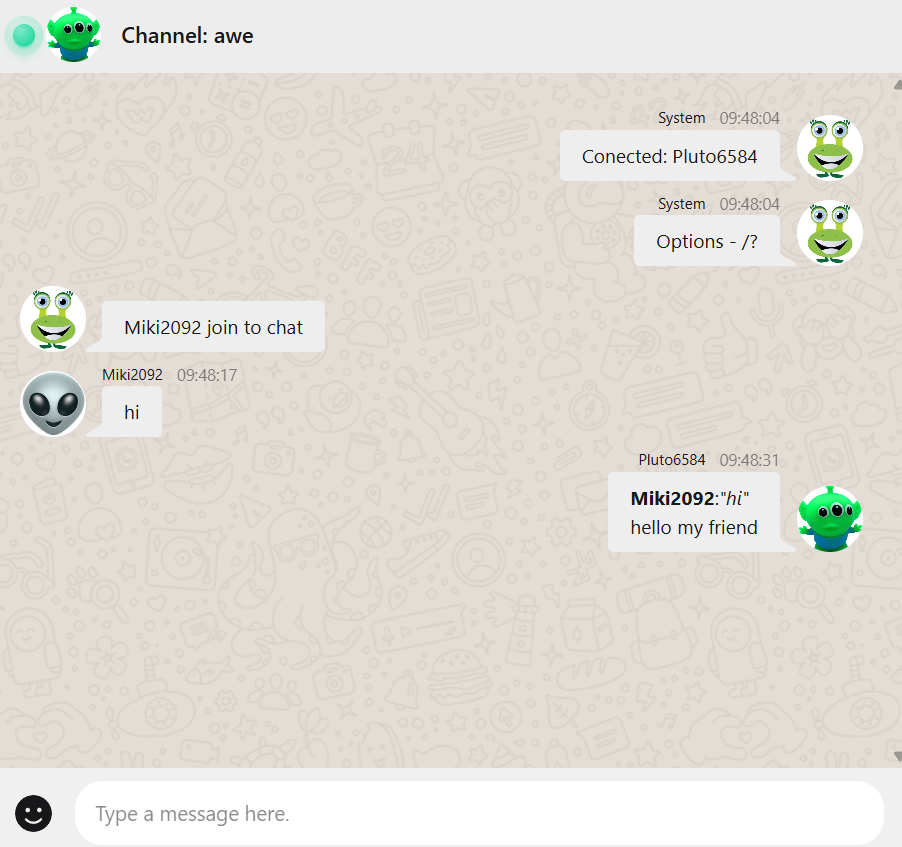Click the quoted Miki2092 "hi" reference

click(690, 498)
